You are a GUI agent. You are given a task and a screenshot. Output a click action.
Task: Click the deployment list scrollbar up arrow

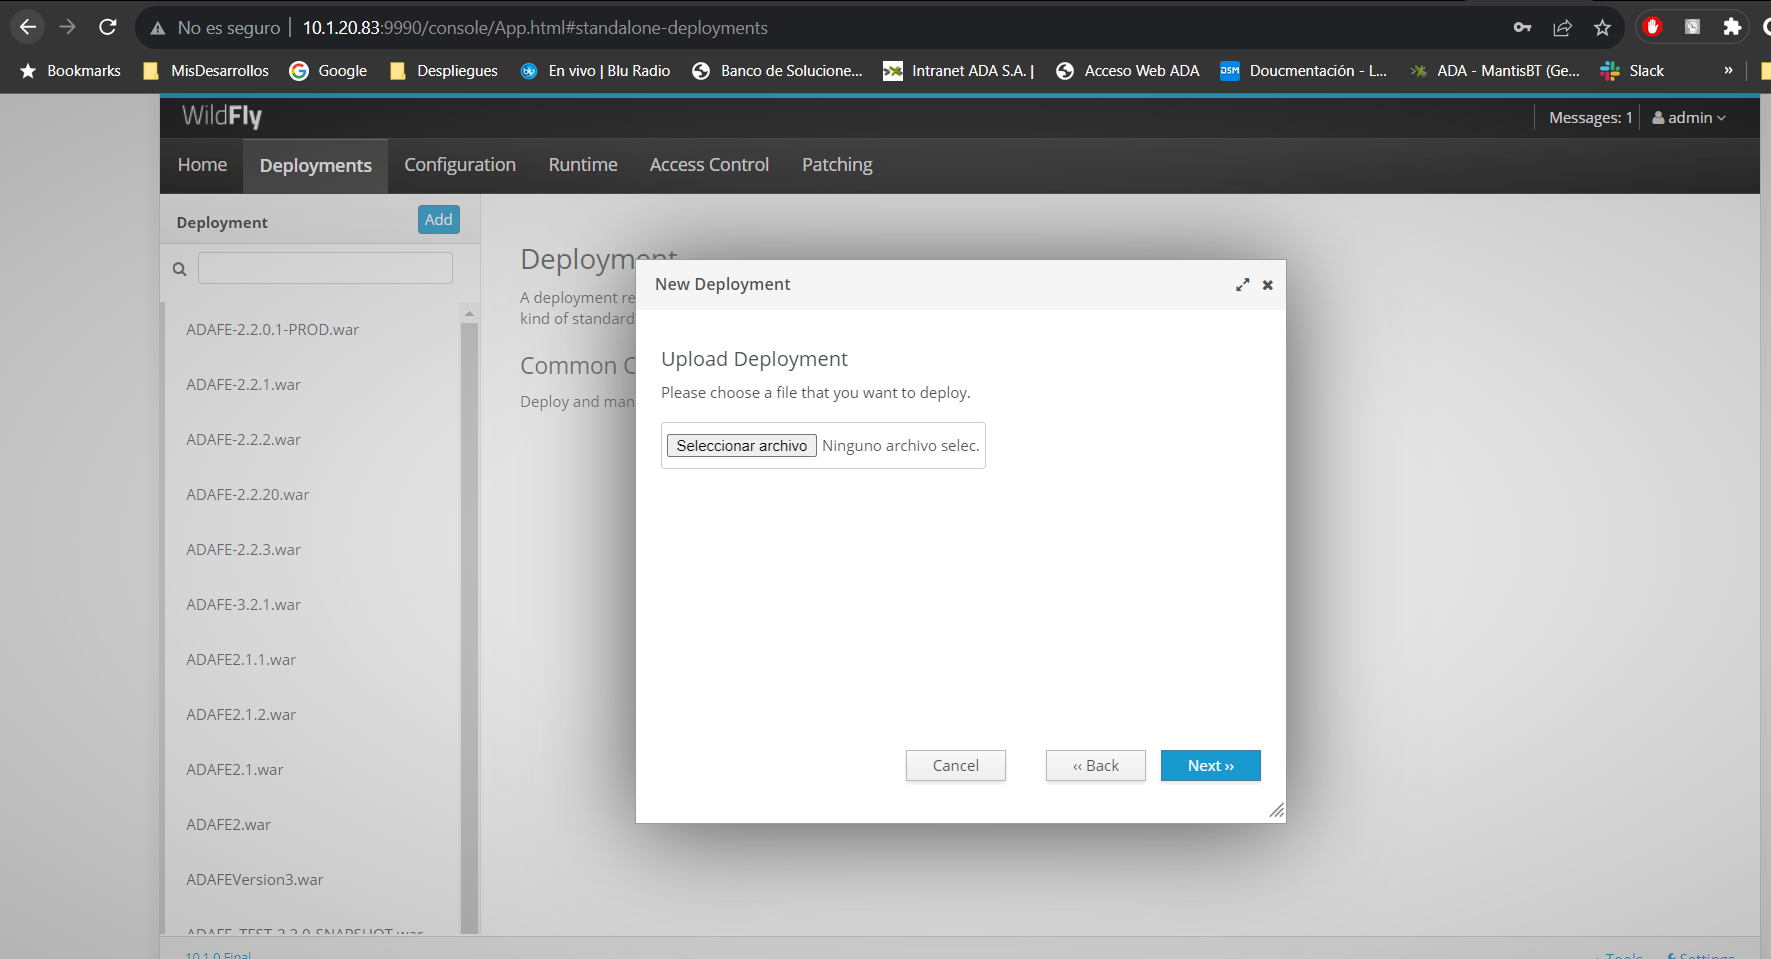pyautogui.click(x=469, y=314)
